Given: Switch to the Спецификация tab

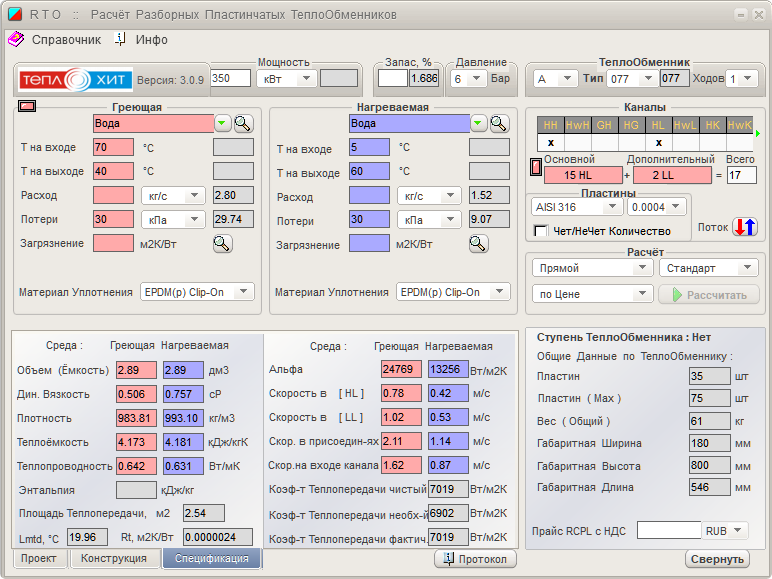Looking at the screenshot, I should 212,558.
